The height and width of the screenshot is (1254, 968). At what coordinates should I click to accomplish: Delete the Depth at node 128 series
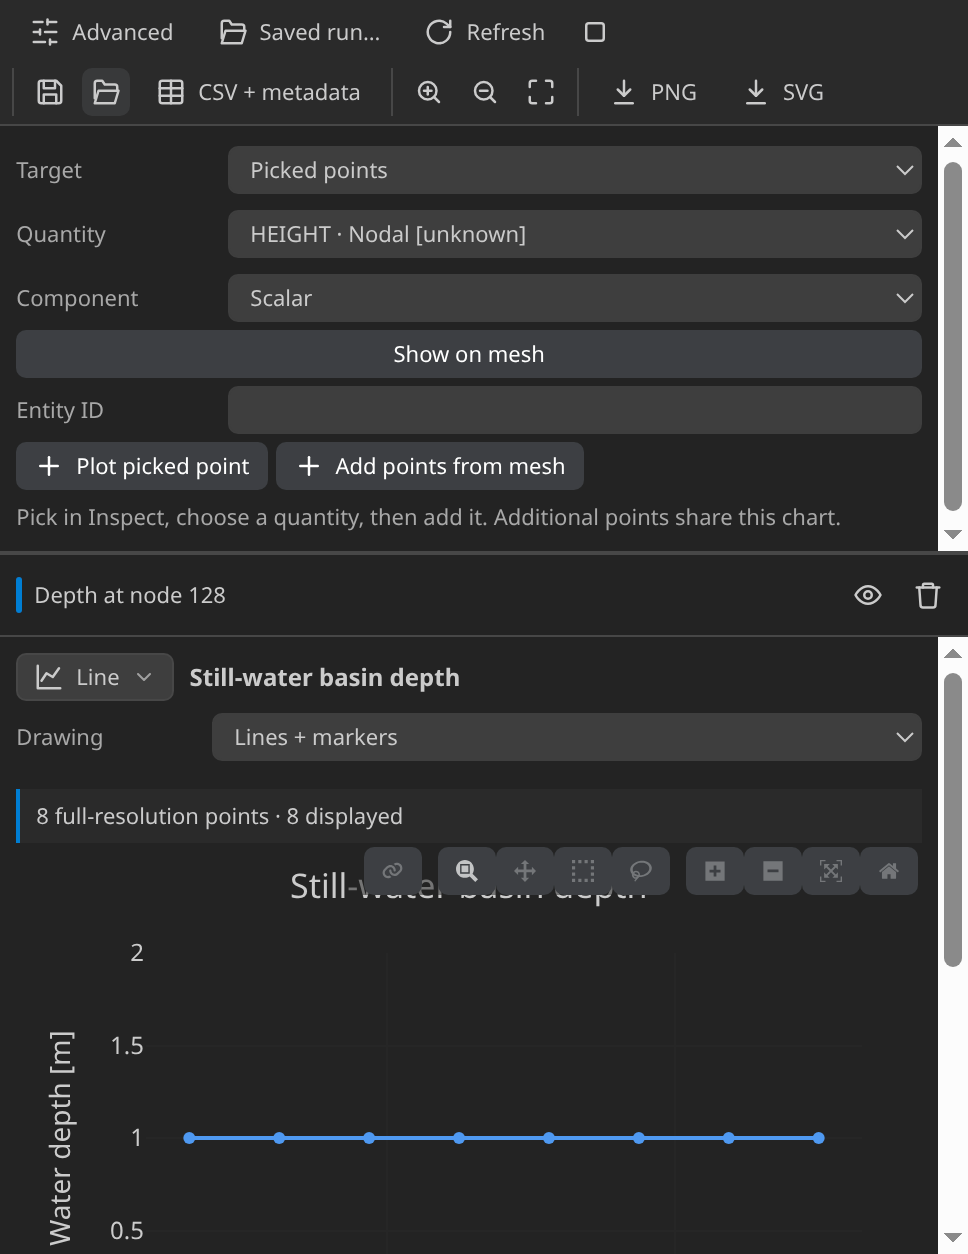pyautogui.click(x=928, y=595)
